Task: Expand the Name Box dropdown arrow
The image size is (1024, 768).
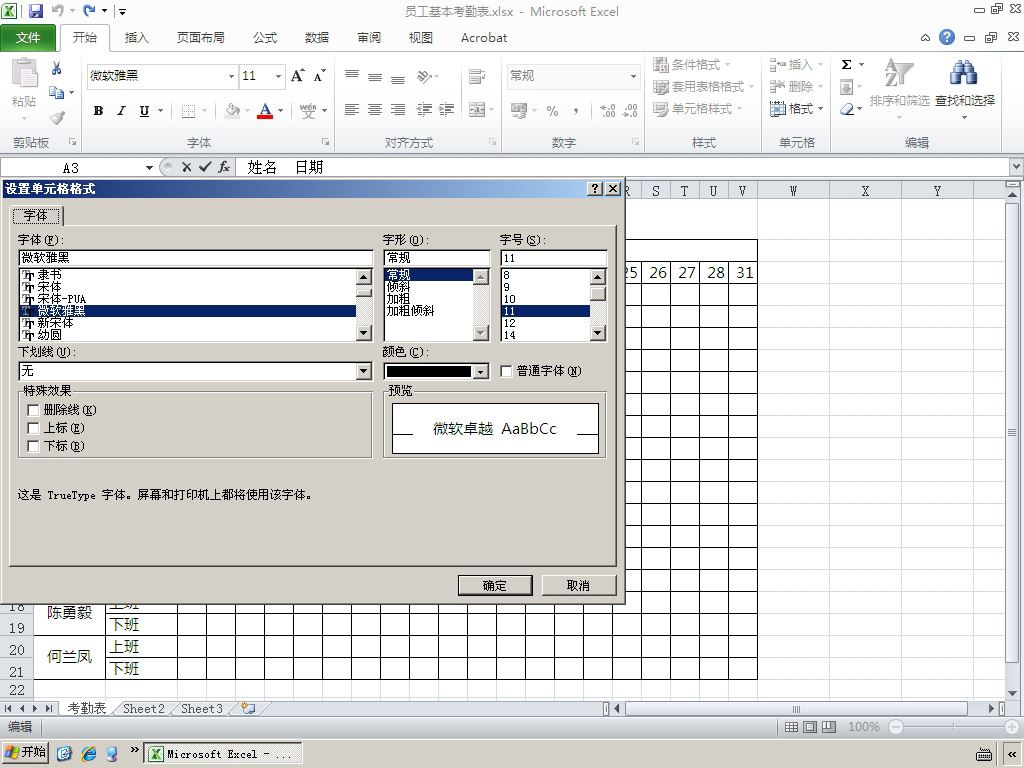Action: pos(149,168)
